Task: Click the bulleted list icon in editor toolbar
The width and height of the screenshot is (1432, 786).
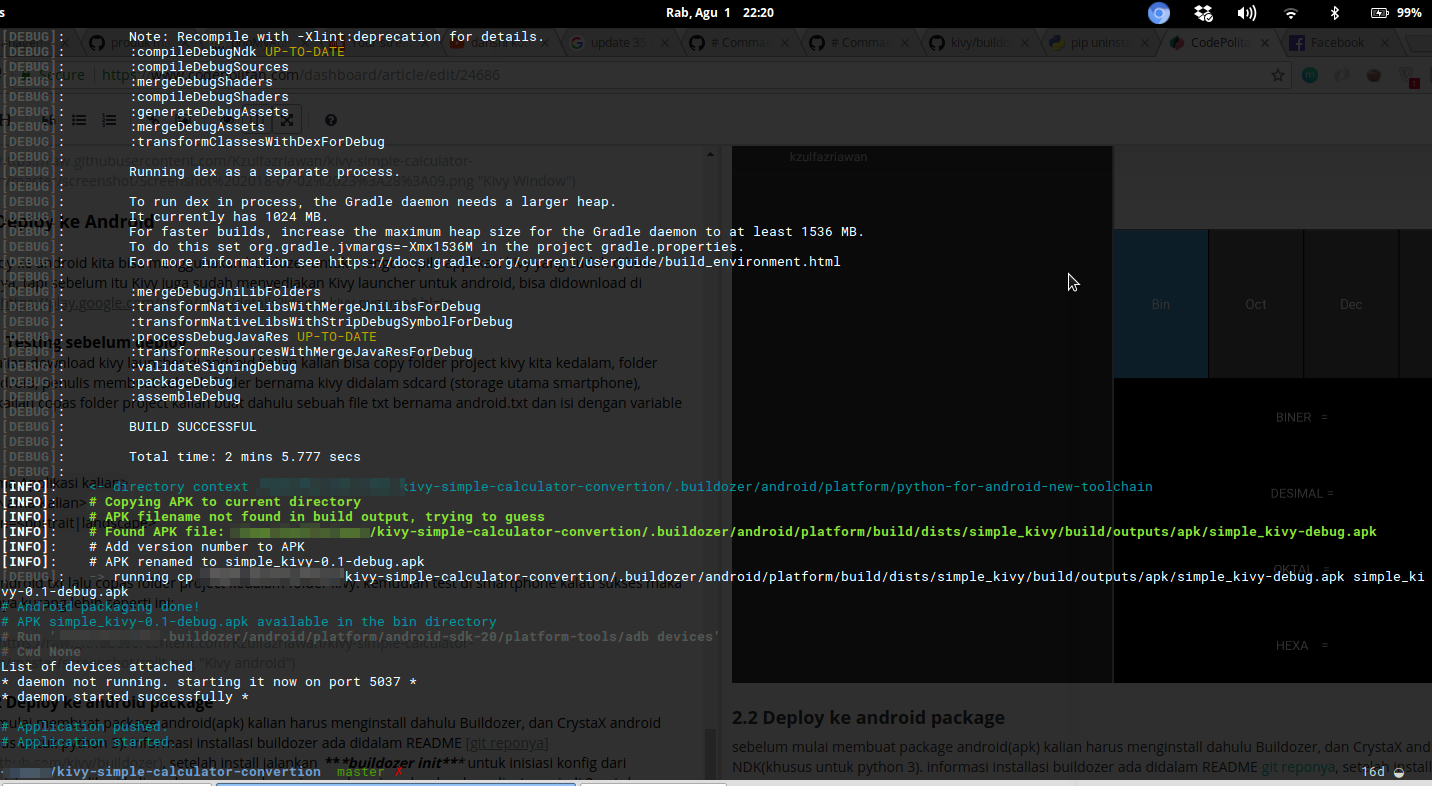Action: (x=81, y=120)
